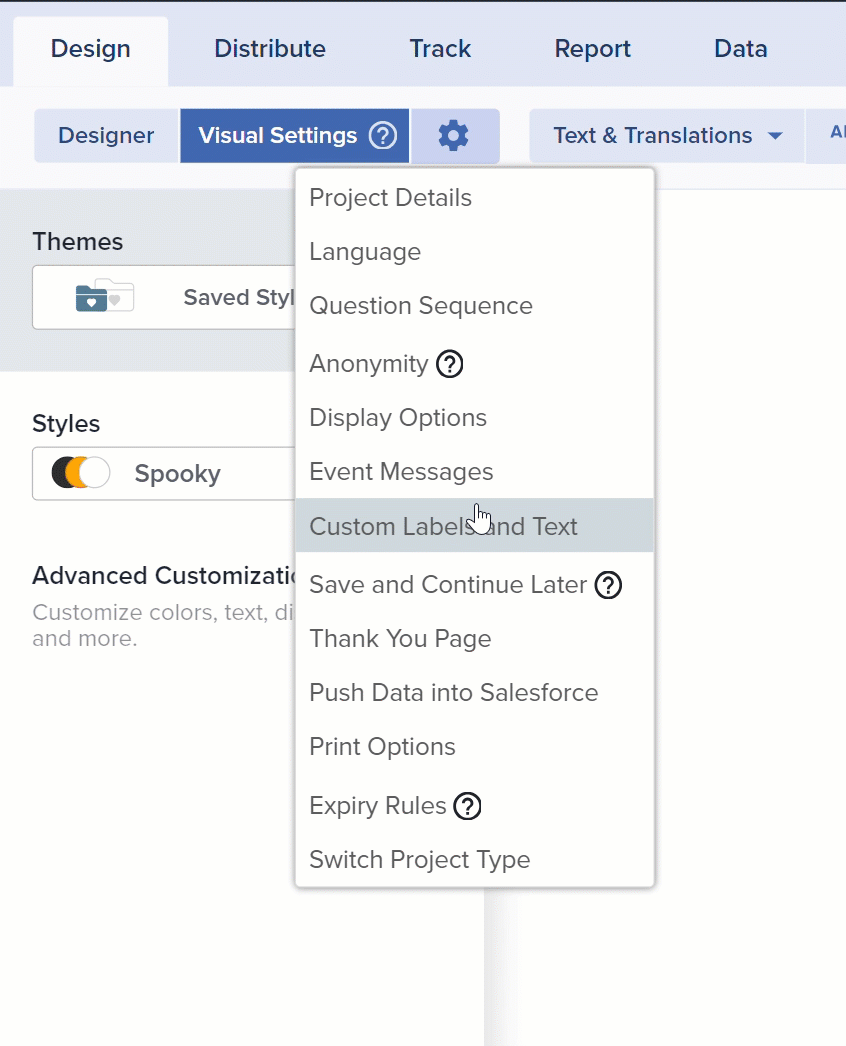Click the help icon beside Visual Settings

pos(381,135)
